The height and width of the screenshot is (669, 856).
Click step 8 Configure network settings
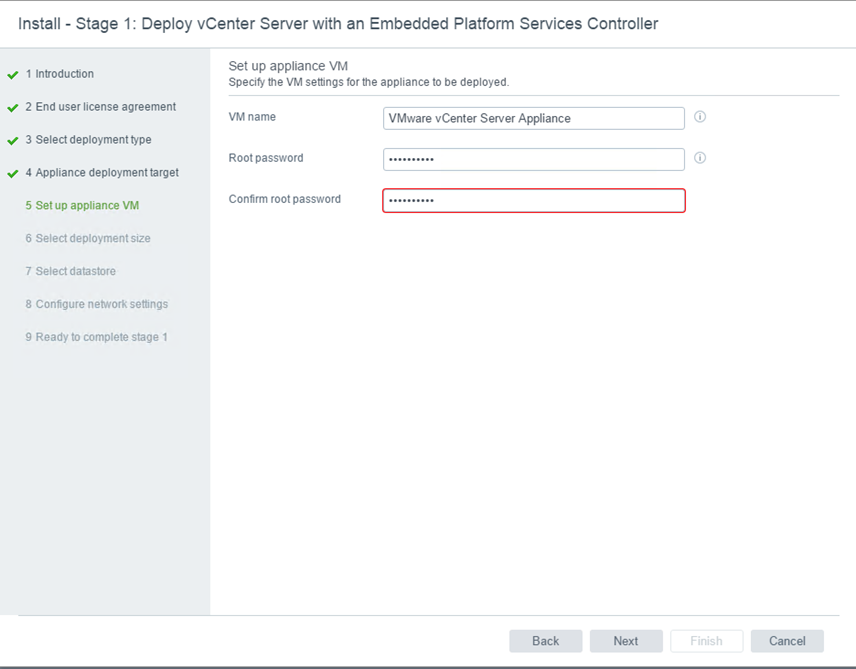point(96,305)
